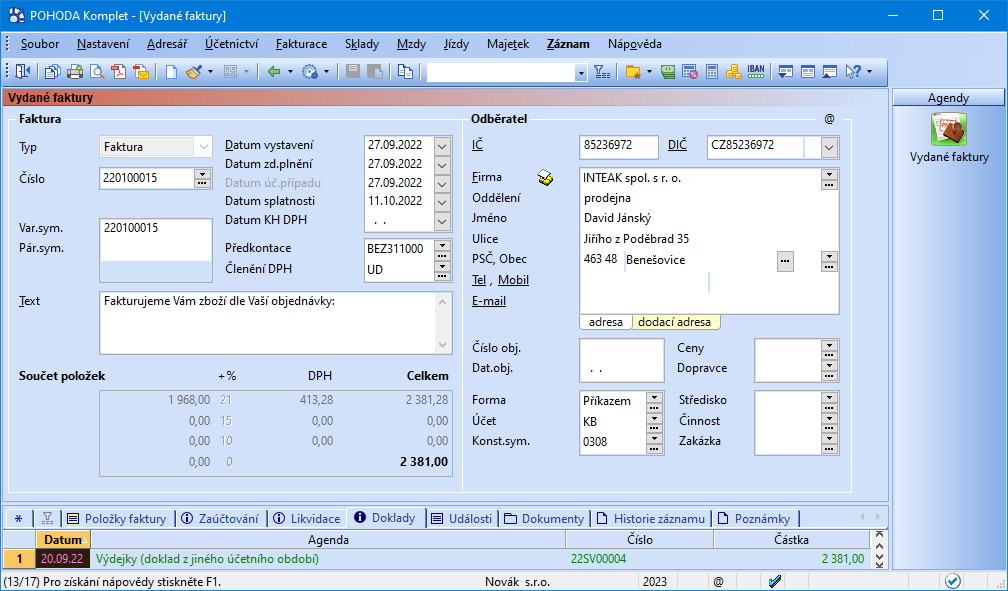The height and width of the screenshot is (591, 1008).
Task: Click the yellow Firma address book icon
Action: click(x=545, y=178)
